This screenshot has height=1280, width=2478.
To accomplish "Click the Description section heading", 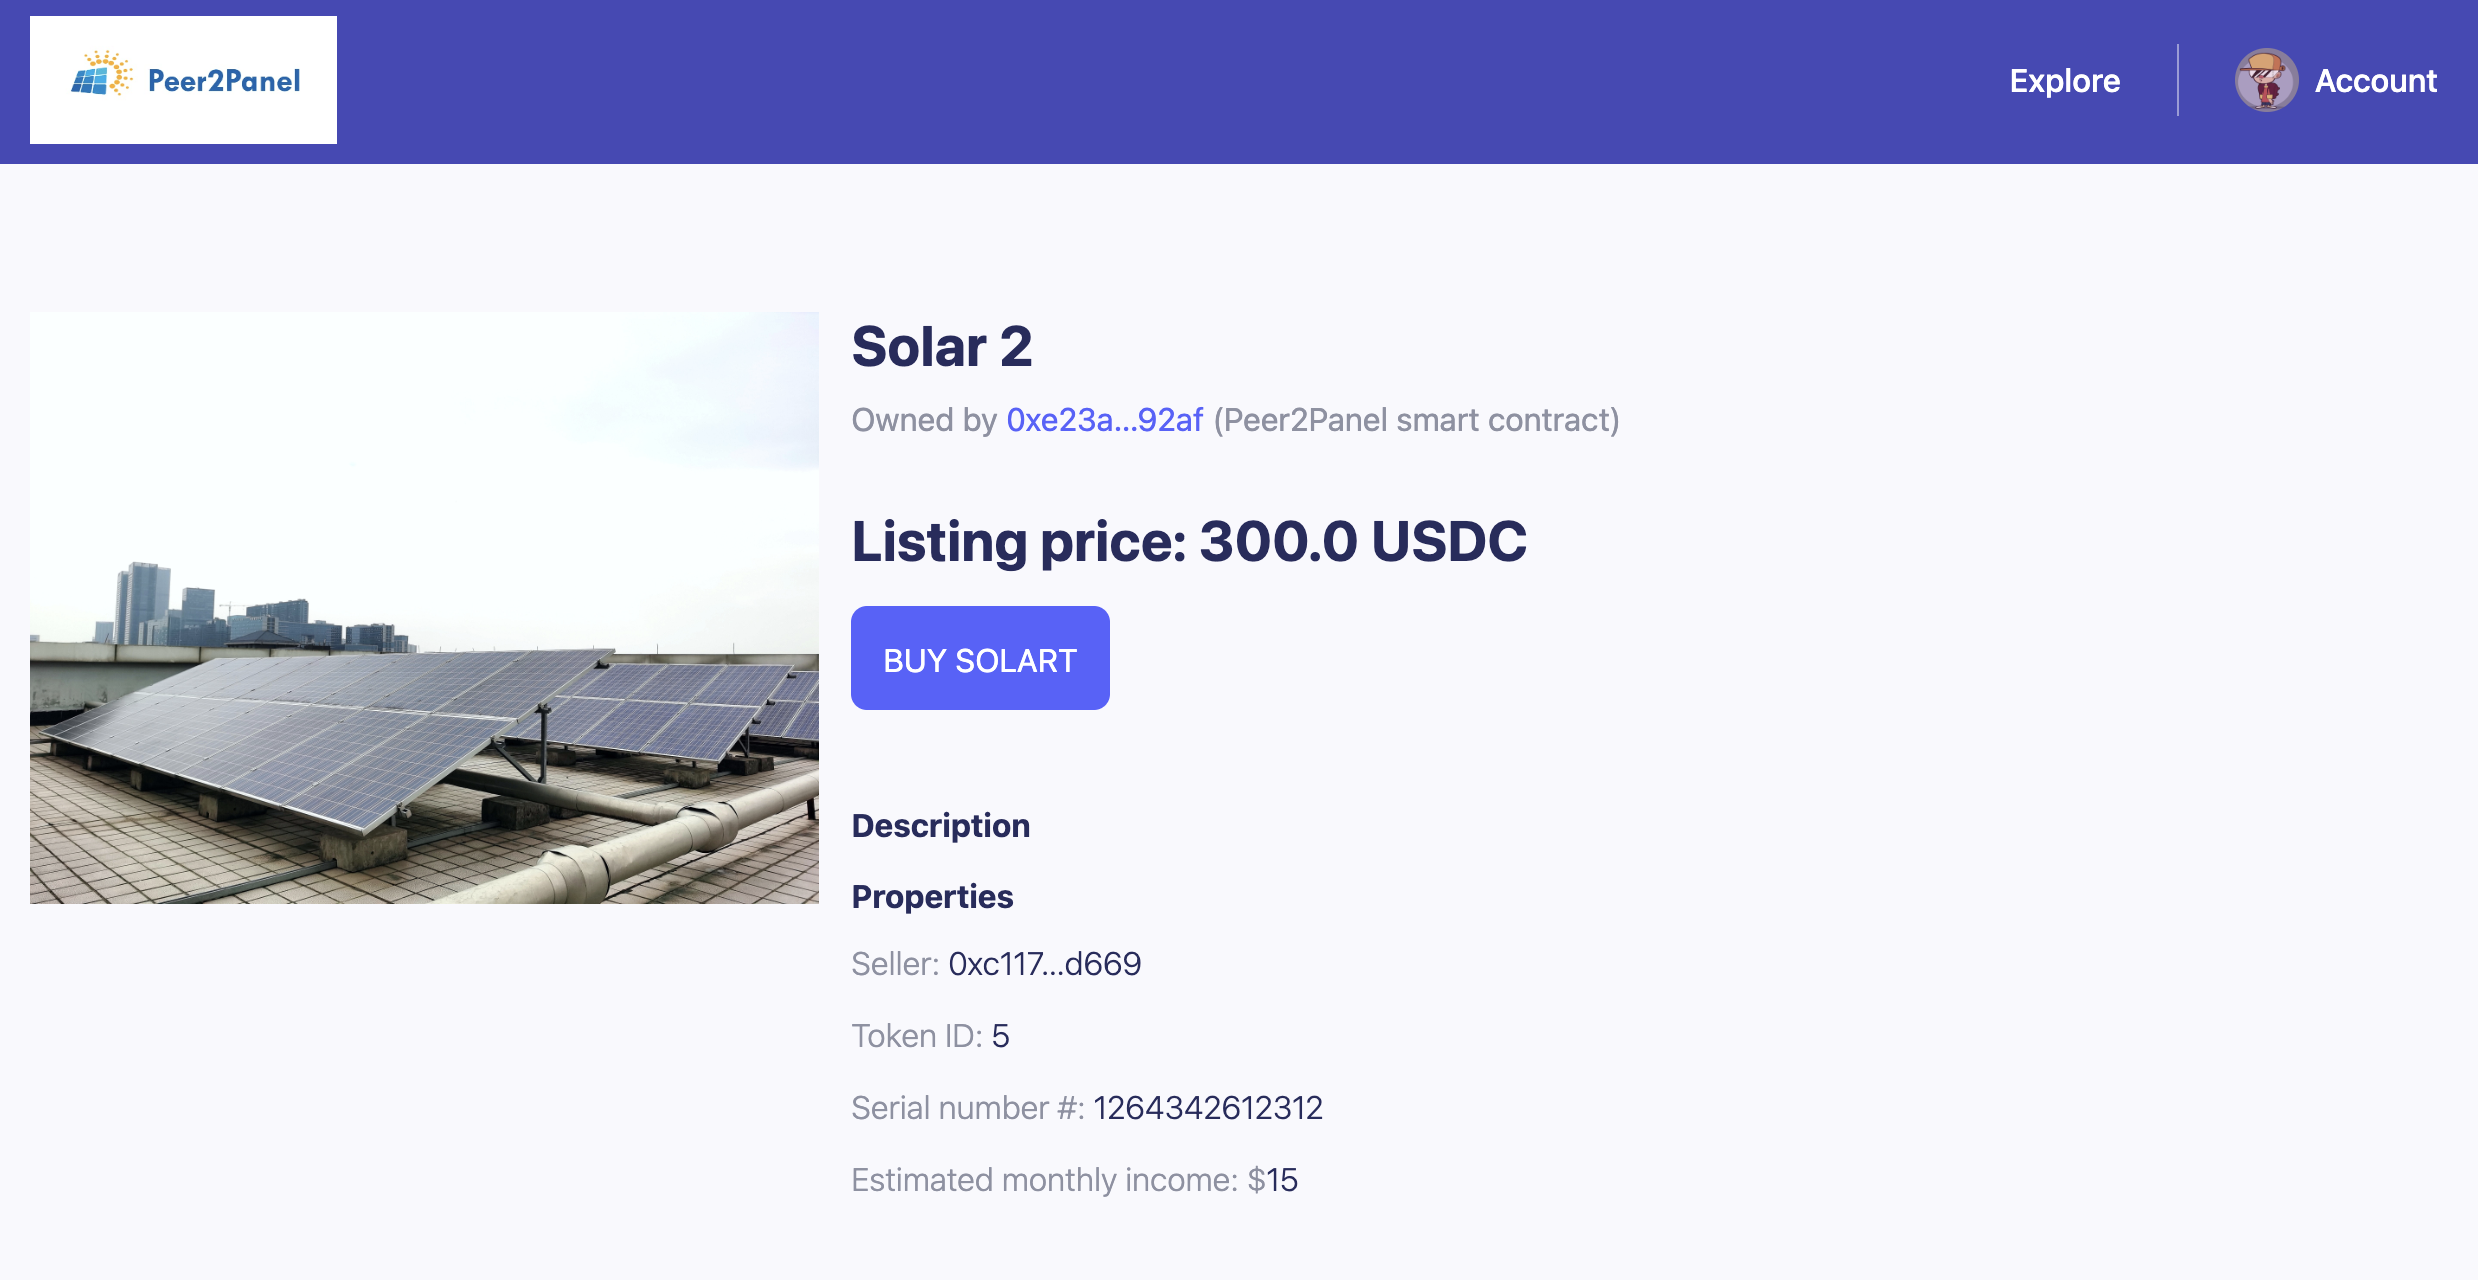I will point(940,826).
